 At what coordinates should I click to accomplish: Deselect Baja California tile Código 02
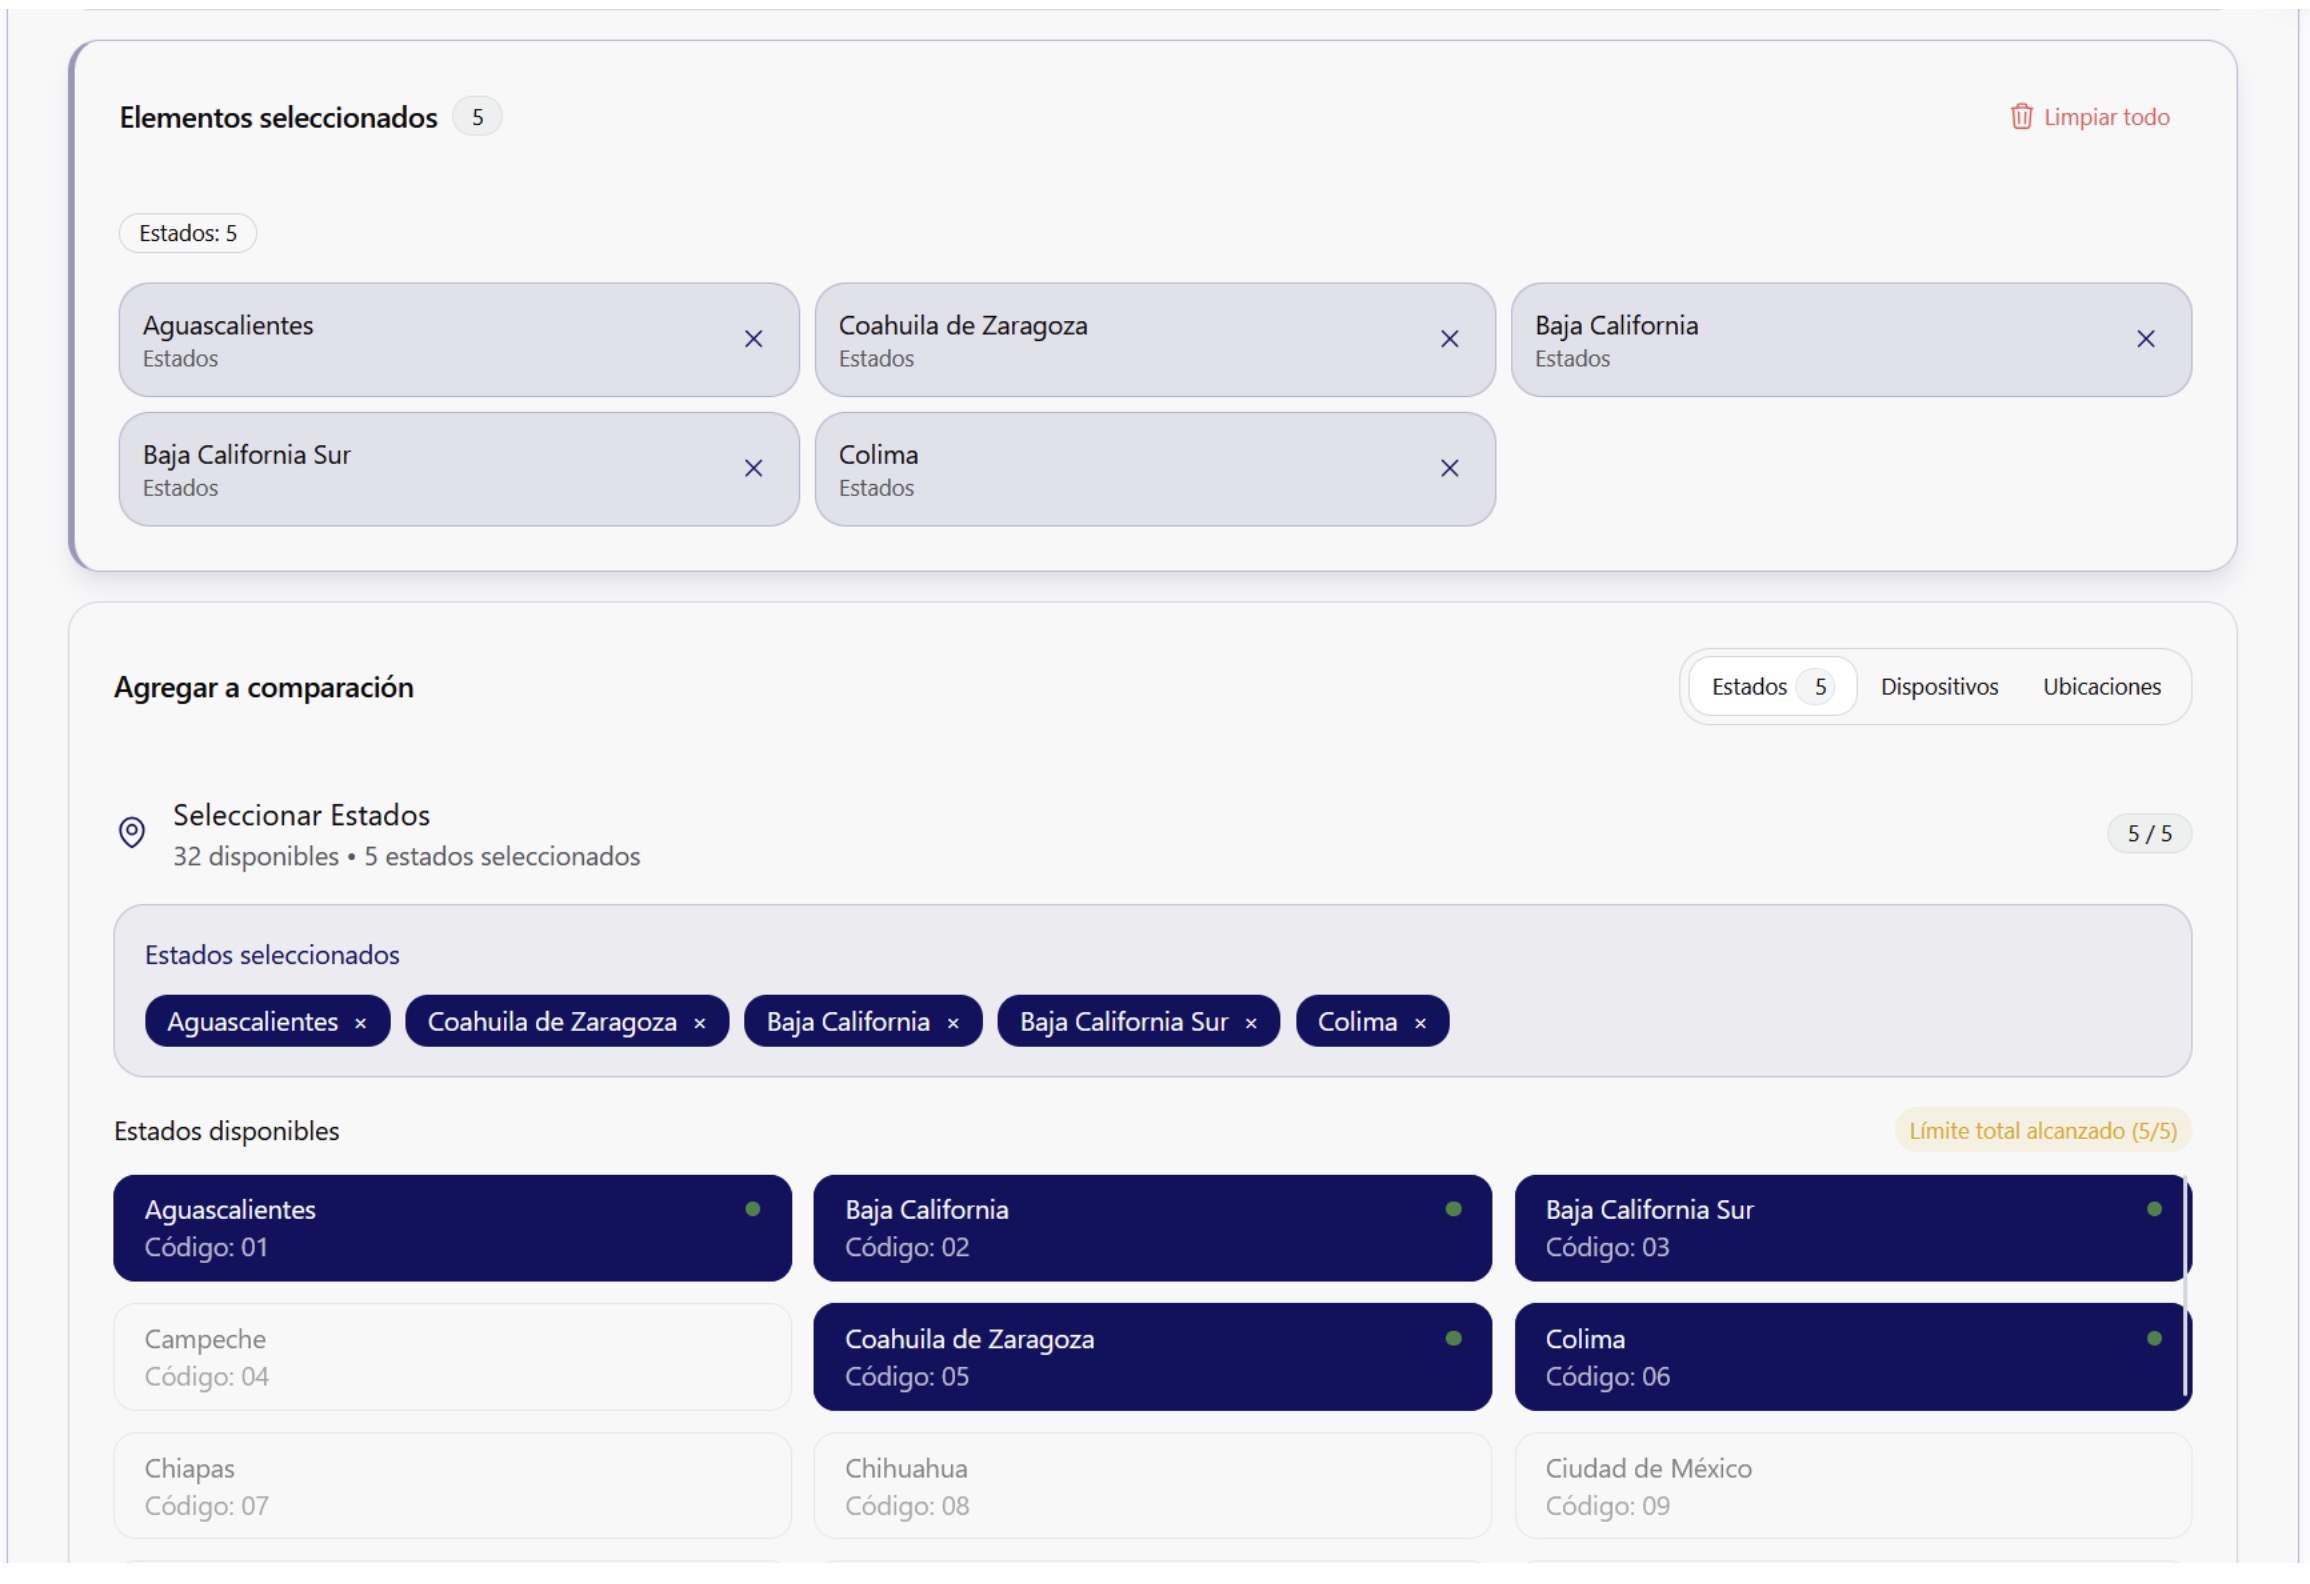[1152, 1228]
